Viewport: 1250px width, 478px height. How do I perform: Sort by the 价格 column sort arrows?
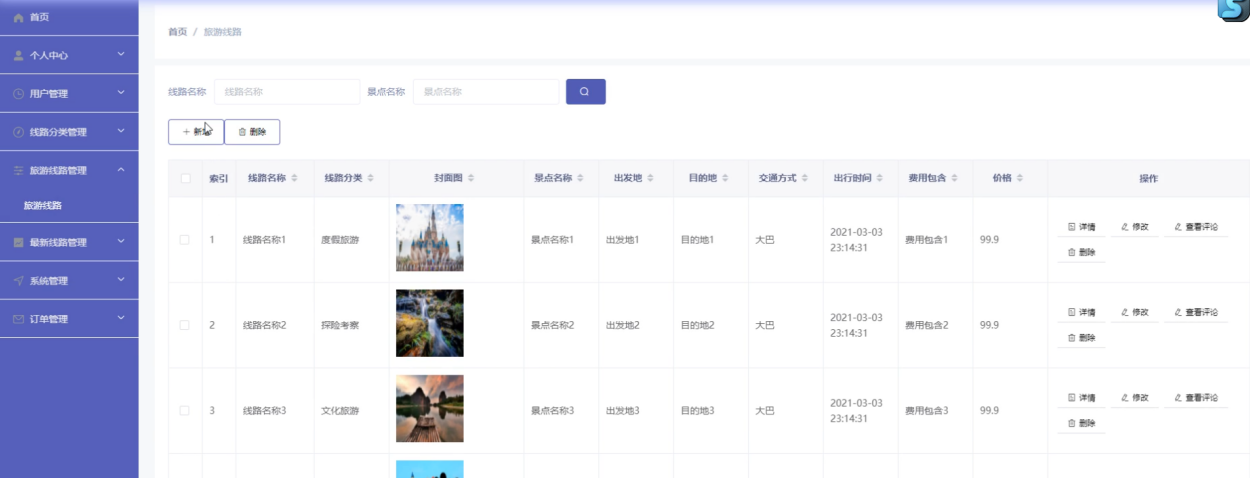tap(1020, 179)
